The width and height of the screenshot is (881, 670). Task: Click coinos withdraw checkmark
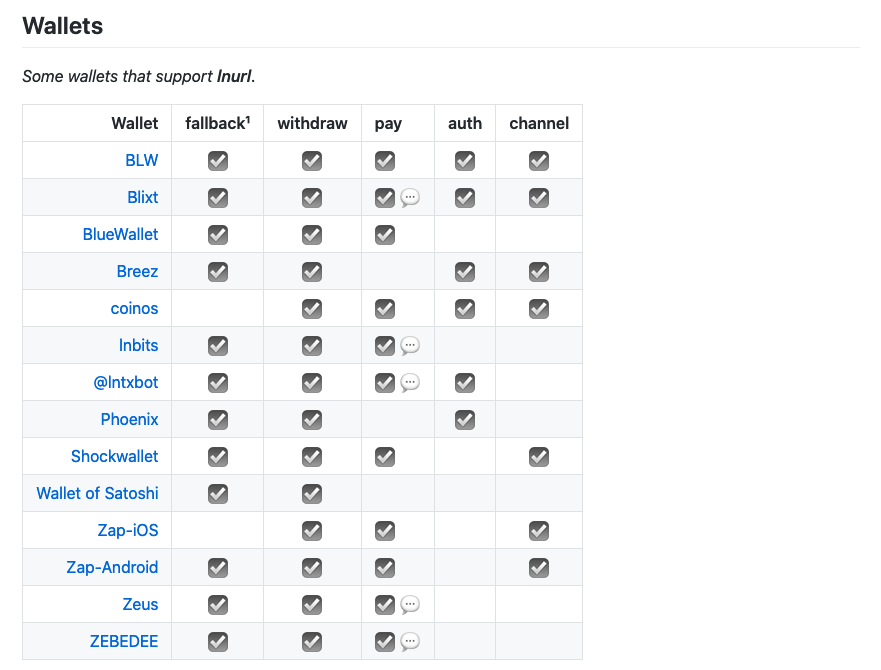tap(312, 309)
